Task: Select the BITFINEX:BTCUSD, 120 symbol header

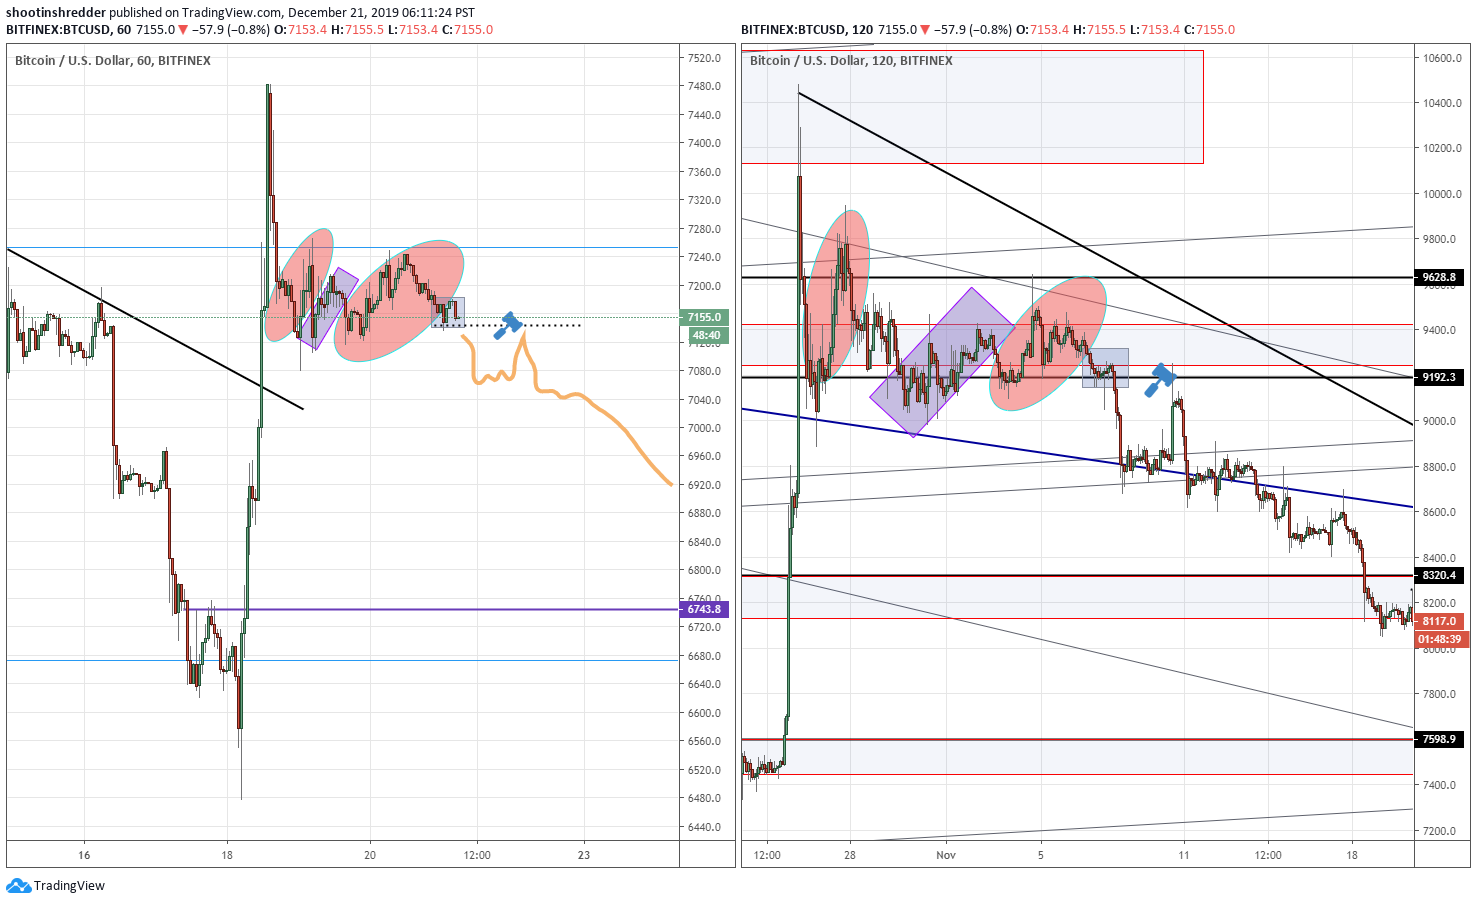Action: pyautogui.click(x=807, y=29)
